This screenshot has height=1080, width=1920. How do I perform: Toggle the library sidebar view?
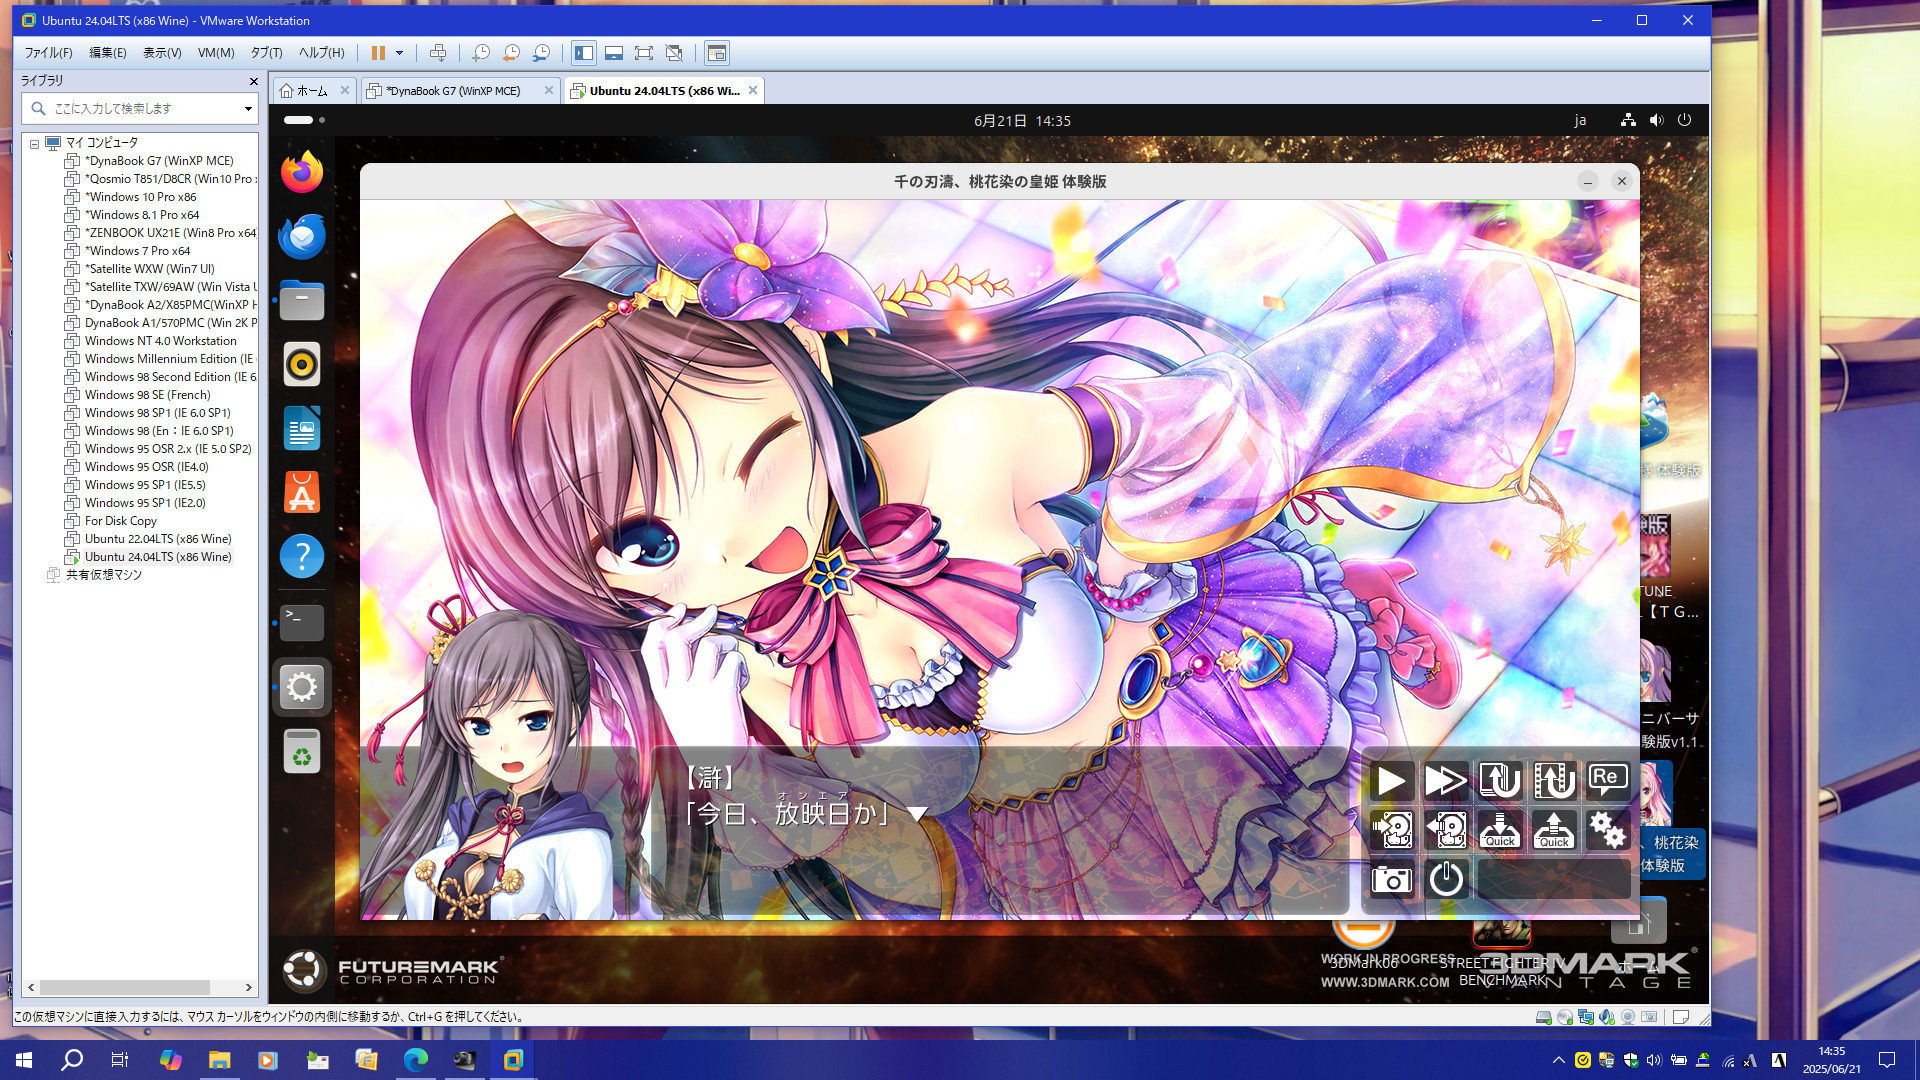[x=584, y=53]
